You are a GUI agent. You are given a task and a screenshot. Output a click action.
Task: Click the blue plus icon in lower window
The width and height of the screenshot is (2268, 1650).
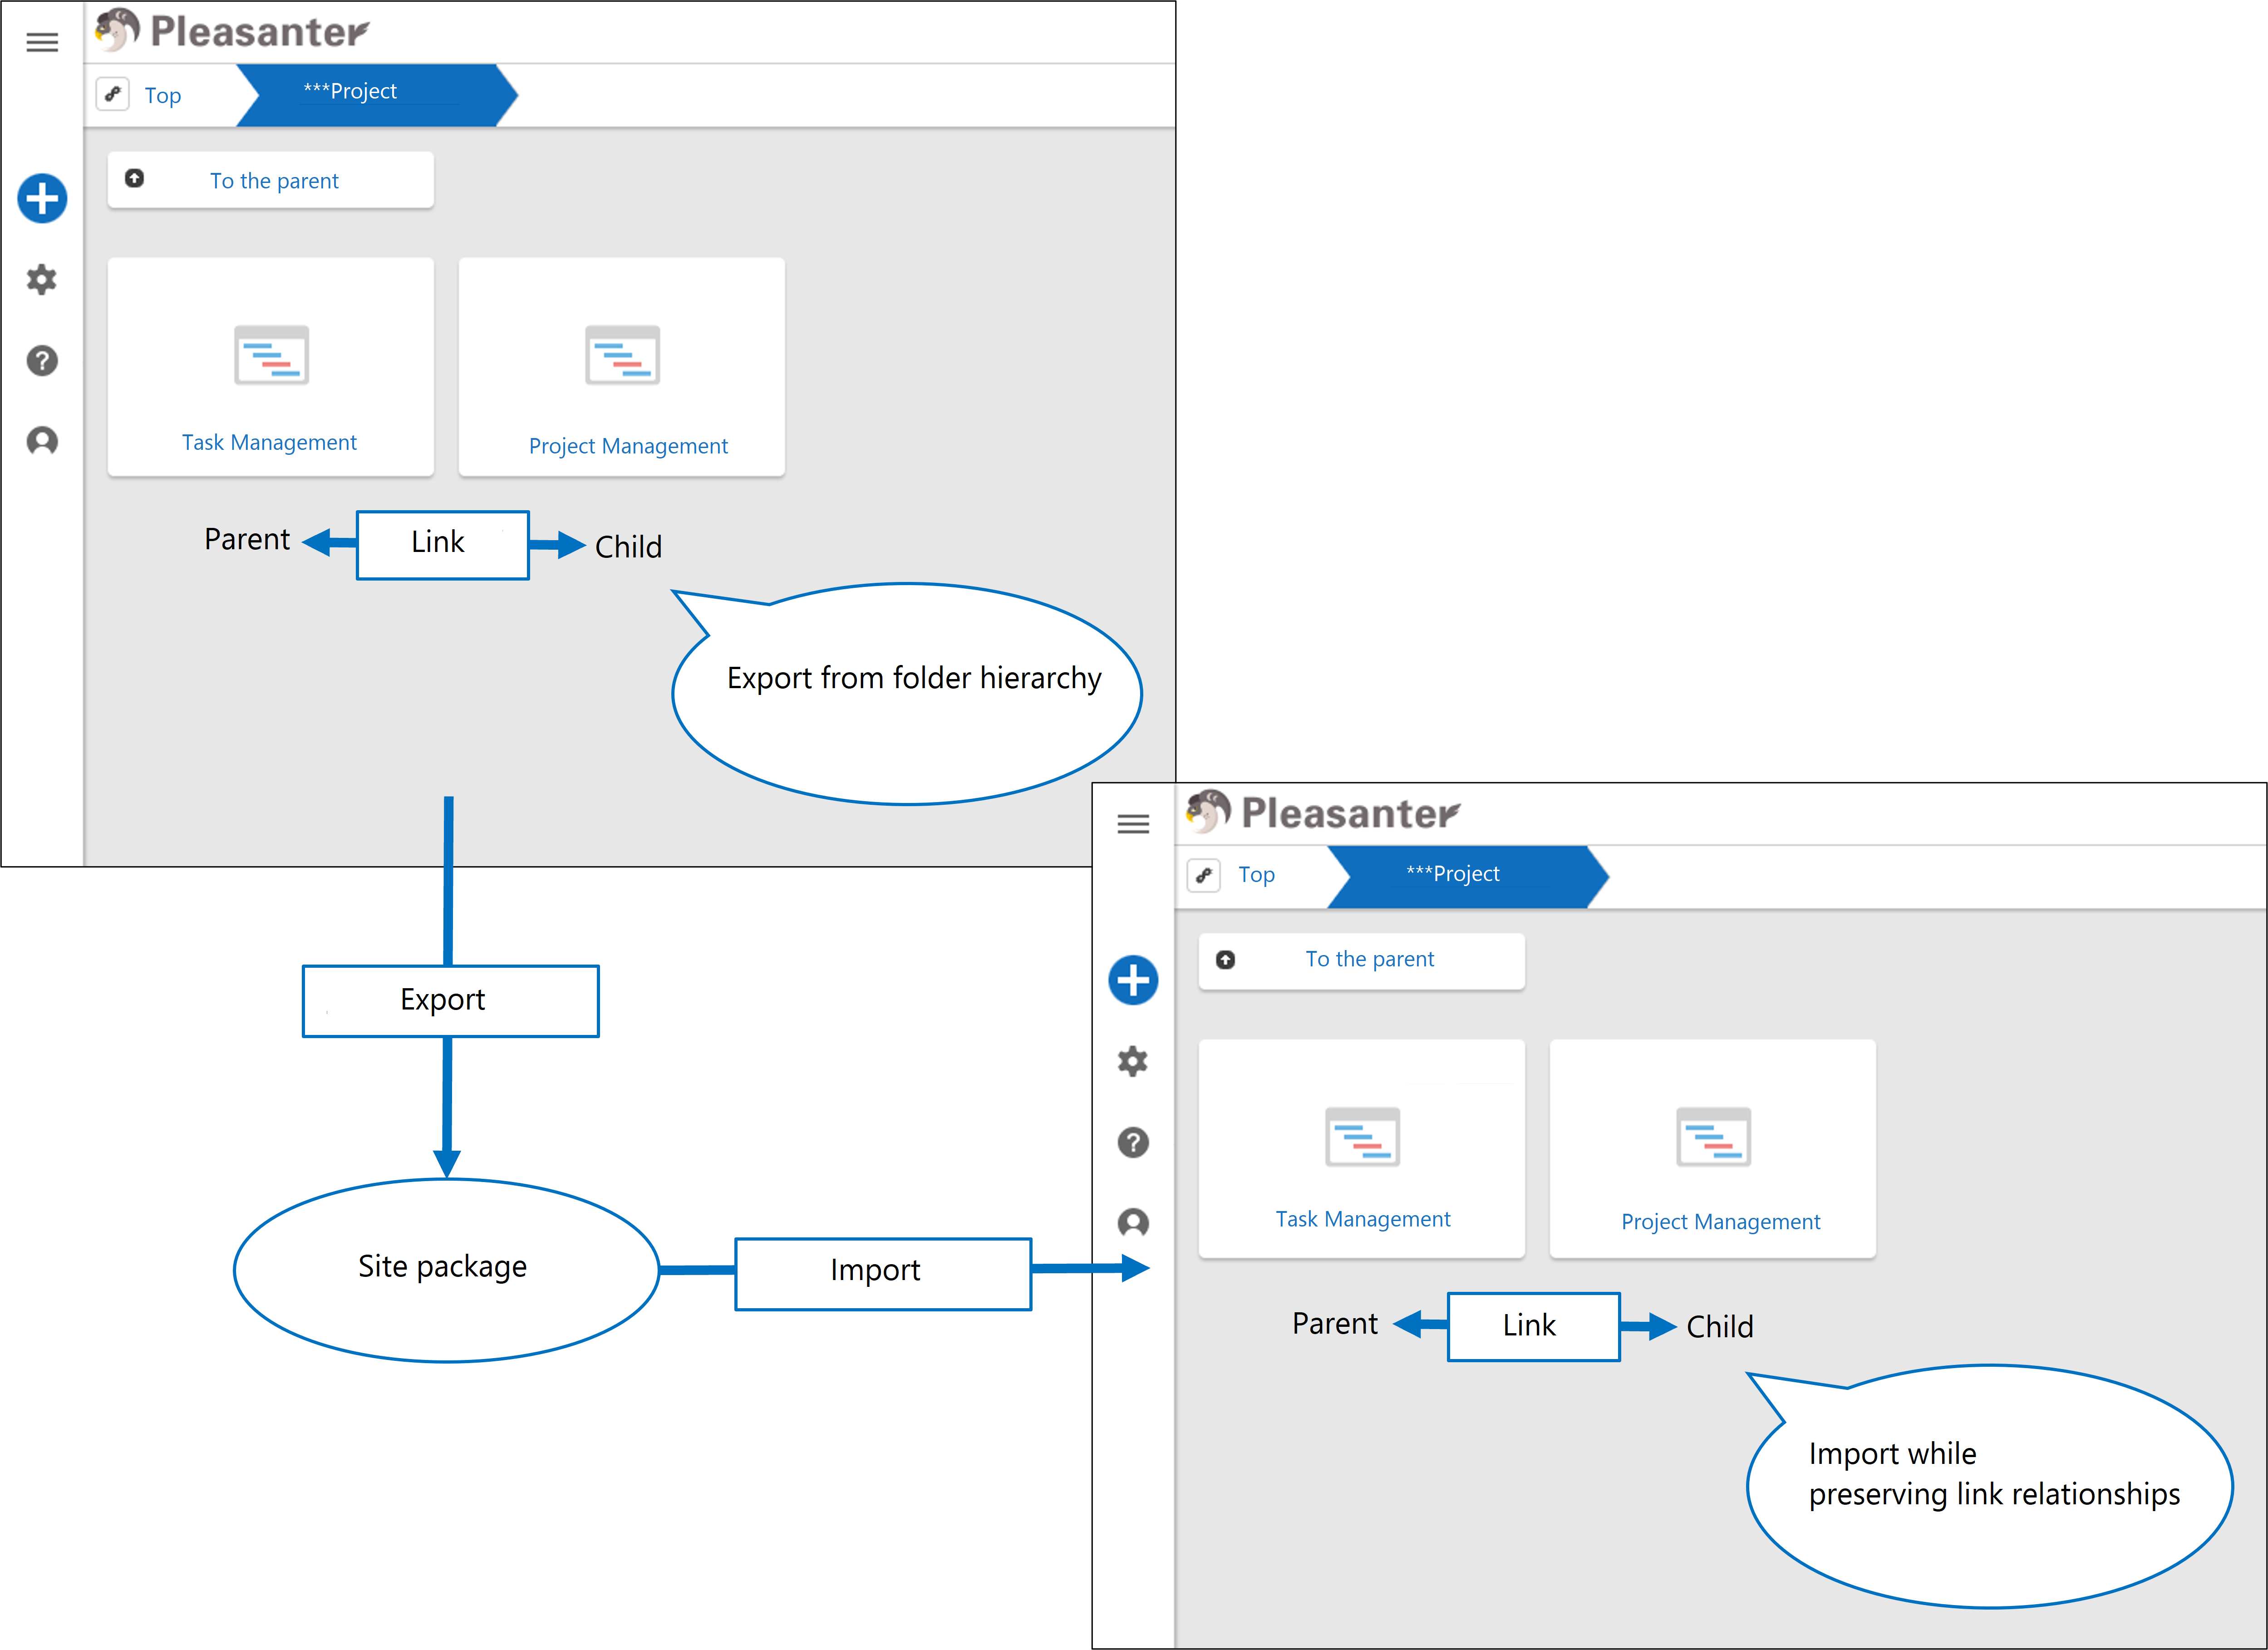coord(1133,980)
